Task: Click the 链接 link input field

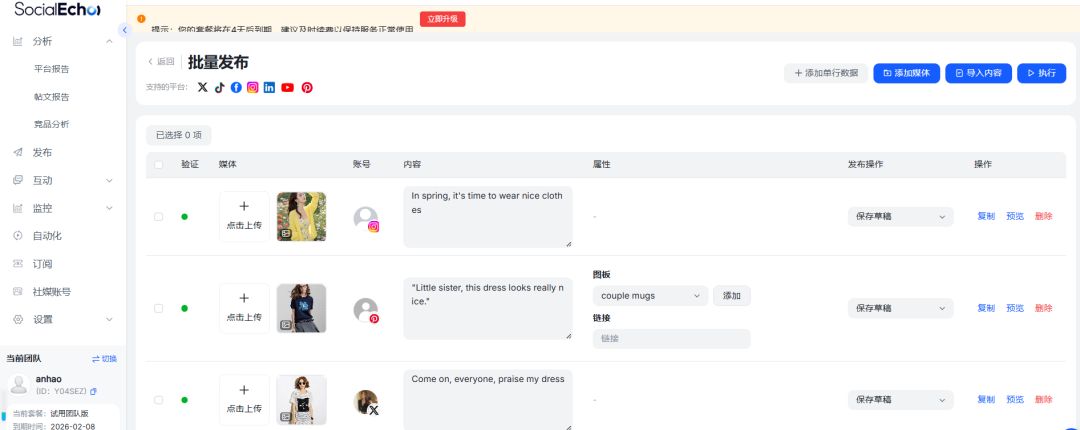Action: pyautogui.click(x=672, y=339)
